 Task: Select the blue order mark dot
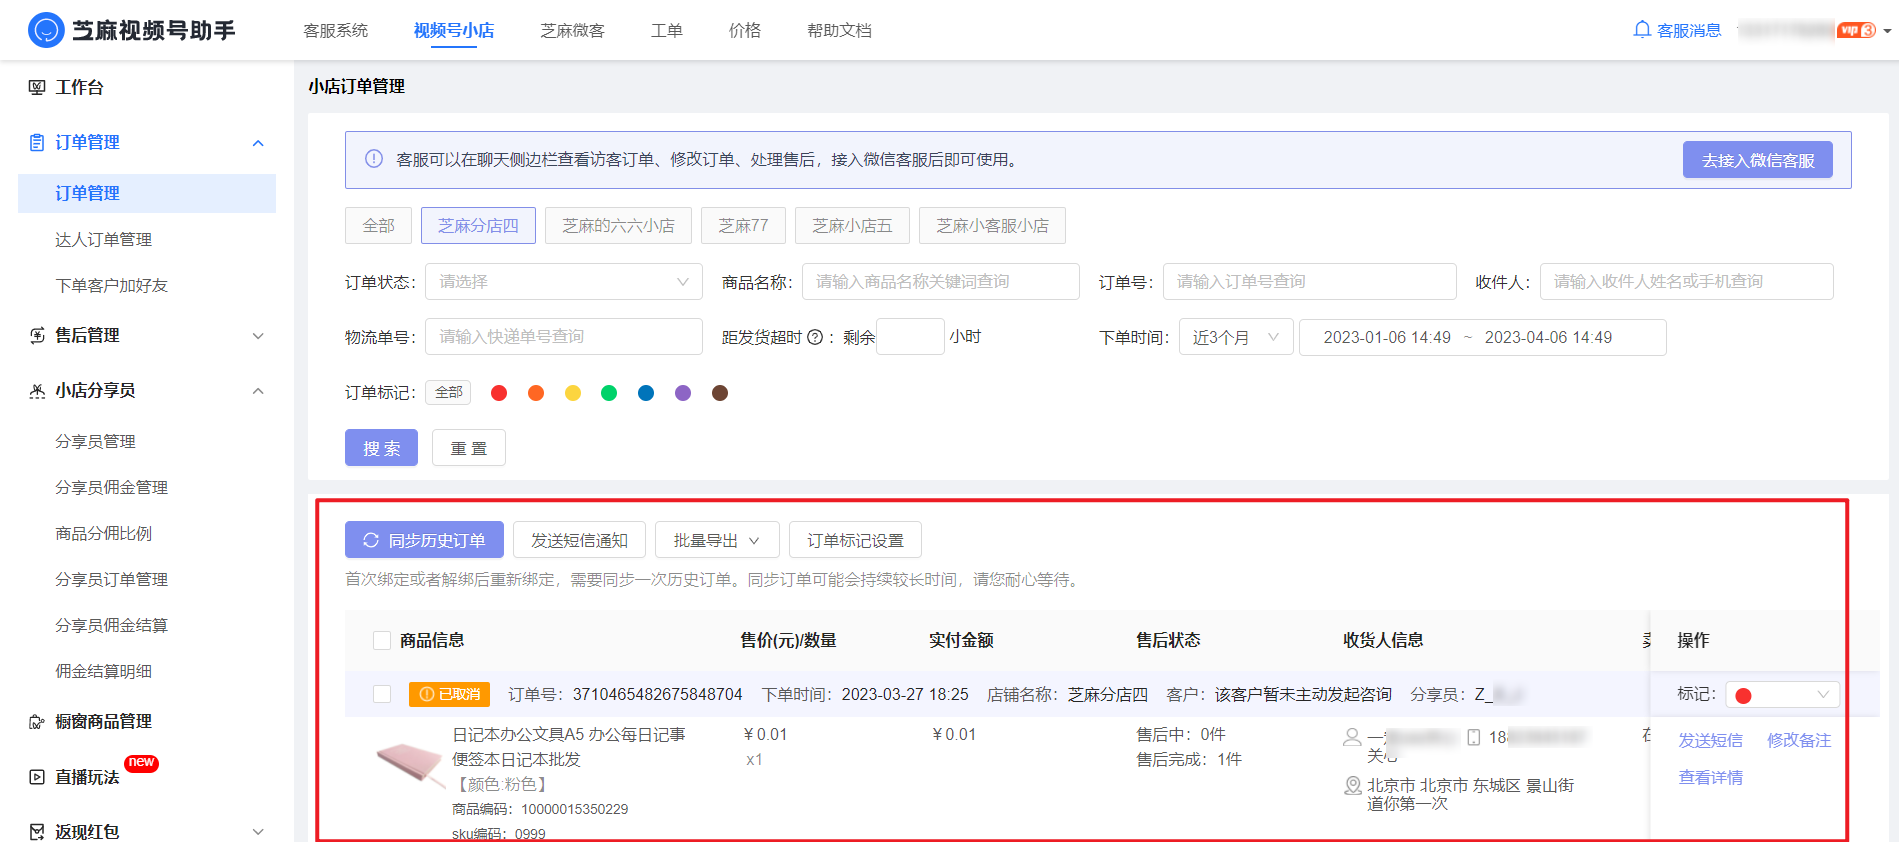646,393
